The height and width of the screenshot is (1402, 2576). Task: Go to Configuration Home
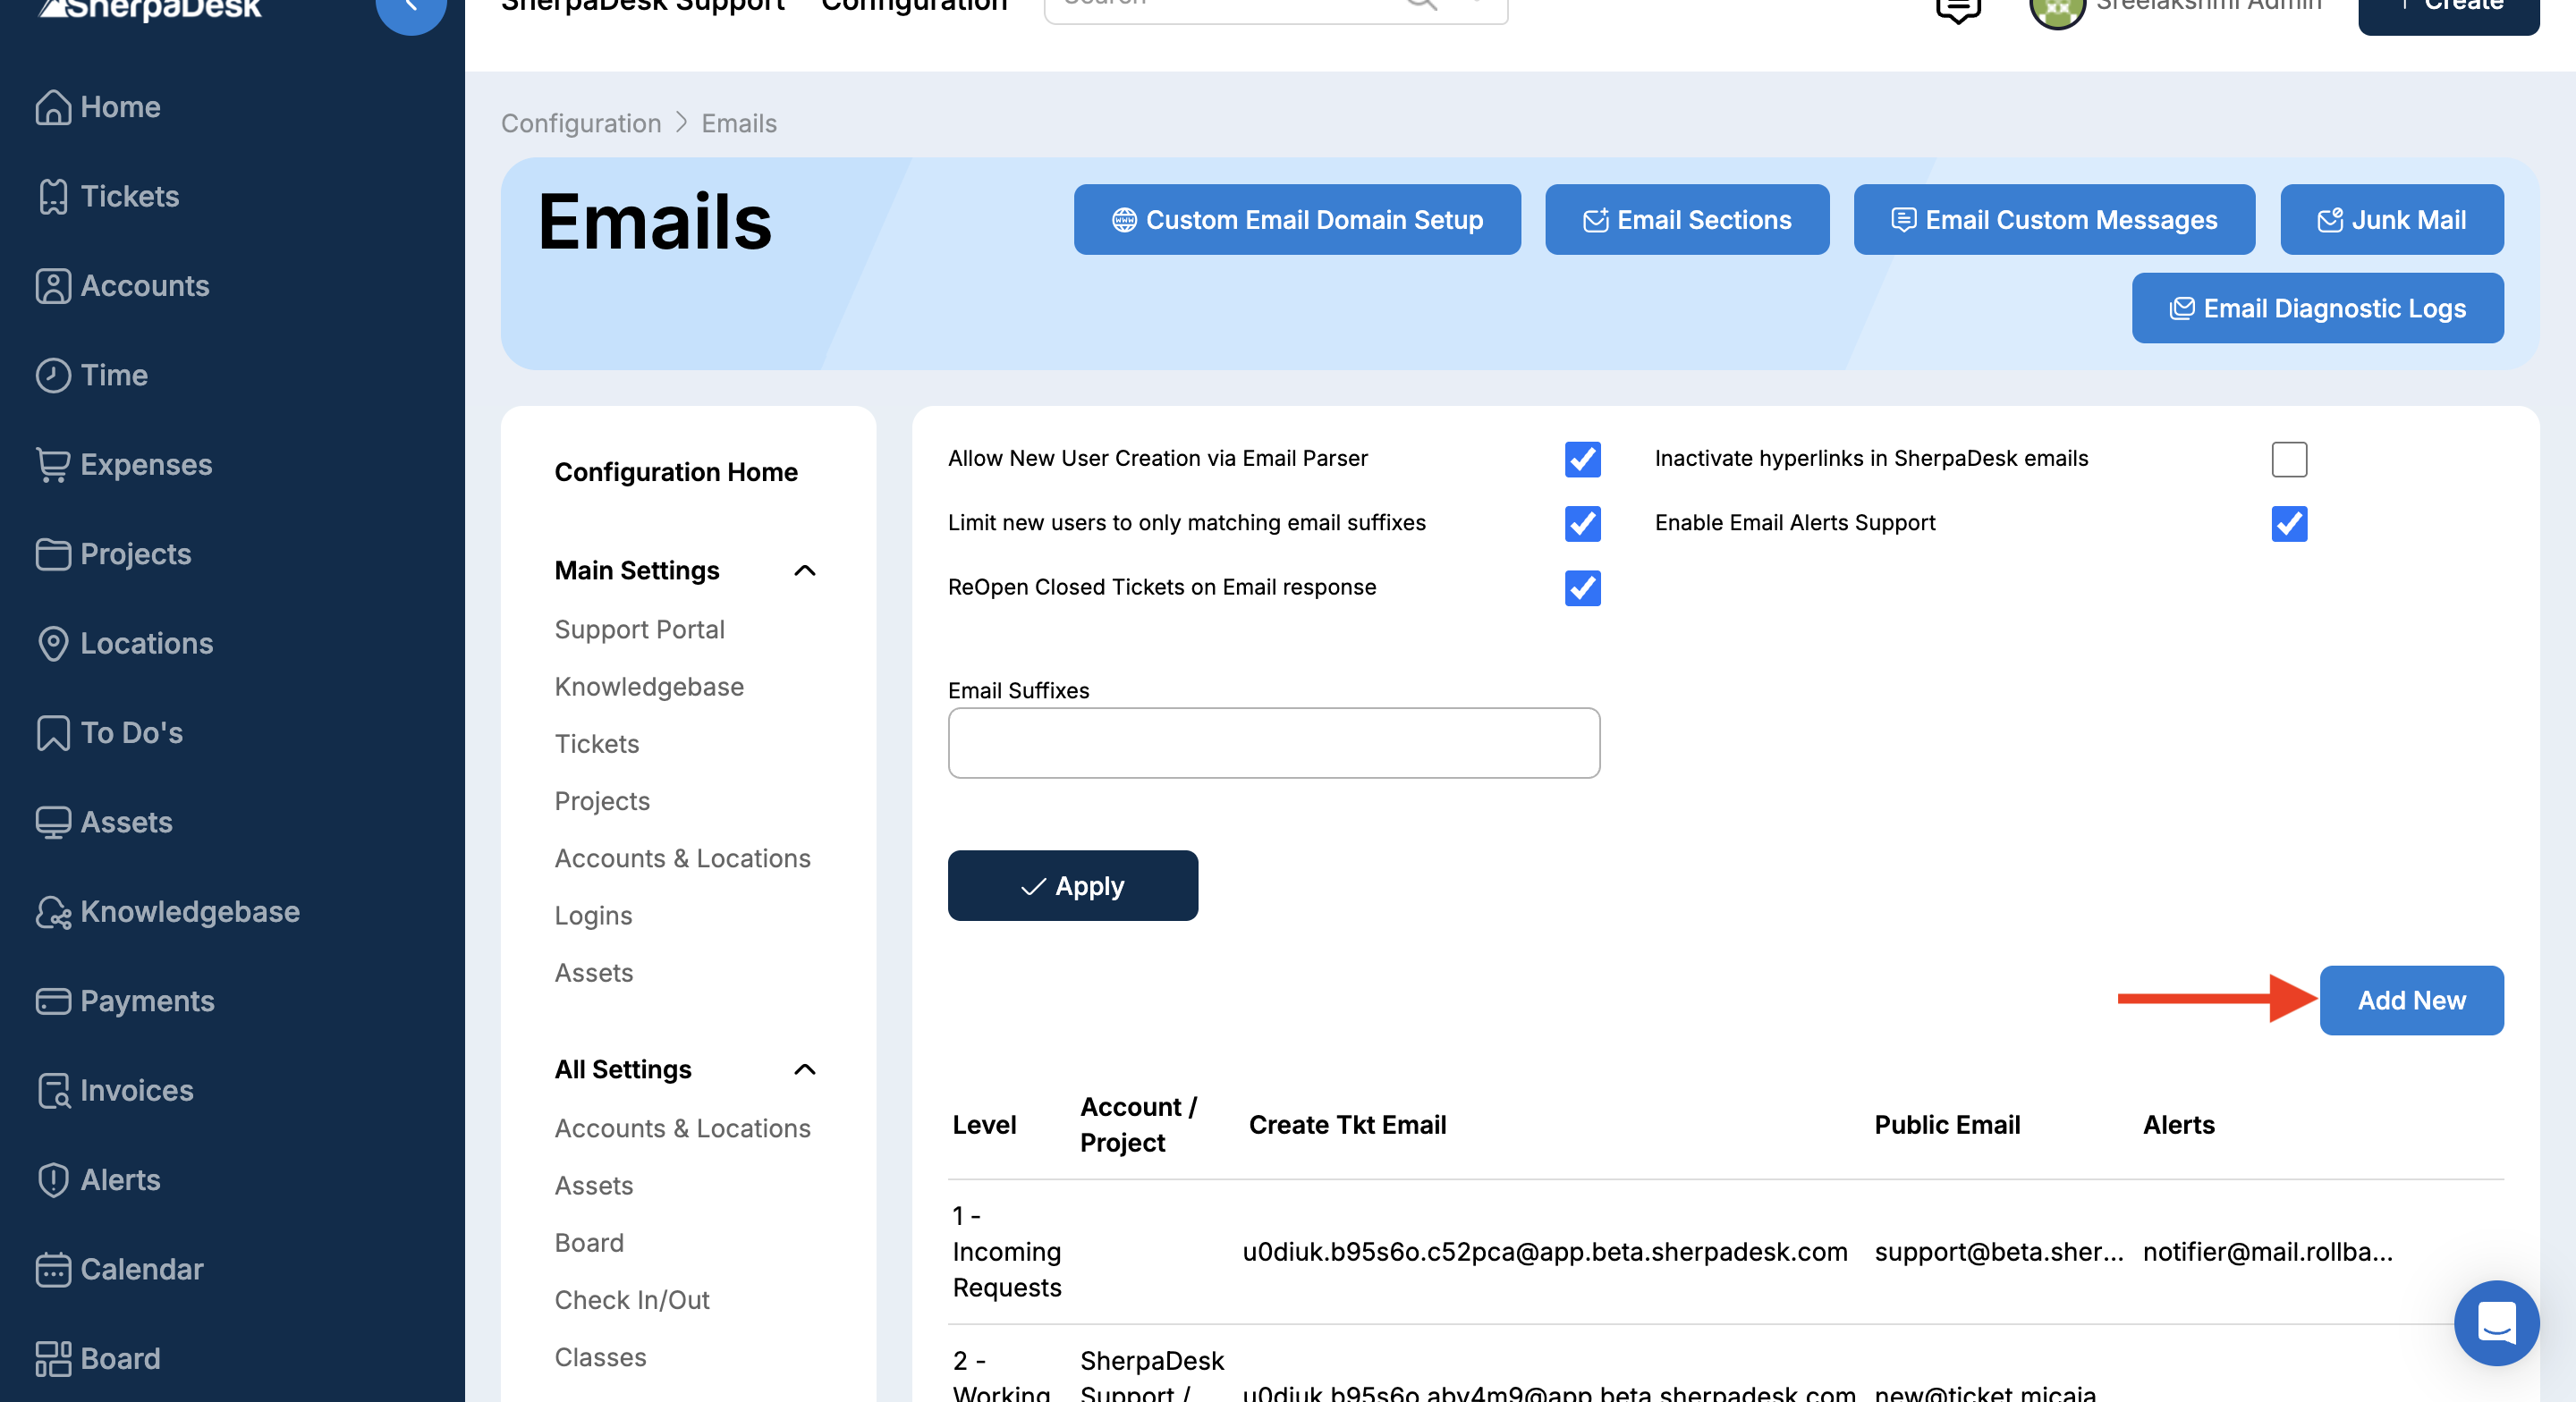click(x=675, y=472)
